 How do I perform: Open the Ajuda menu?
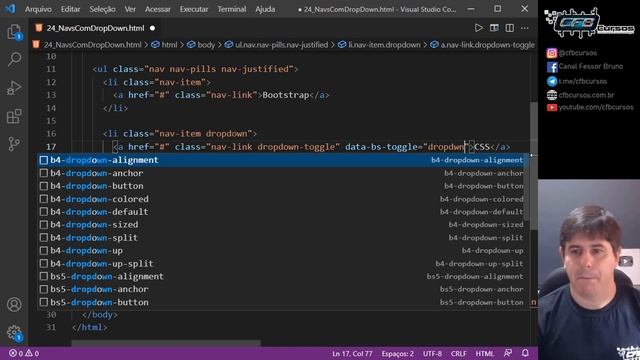click(x=265, y=9)
